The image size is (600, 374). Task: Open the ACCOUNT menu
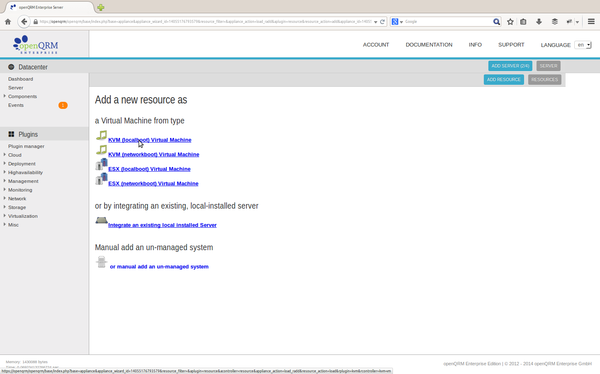pyautogui.click(x=376, y=45)
